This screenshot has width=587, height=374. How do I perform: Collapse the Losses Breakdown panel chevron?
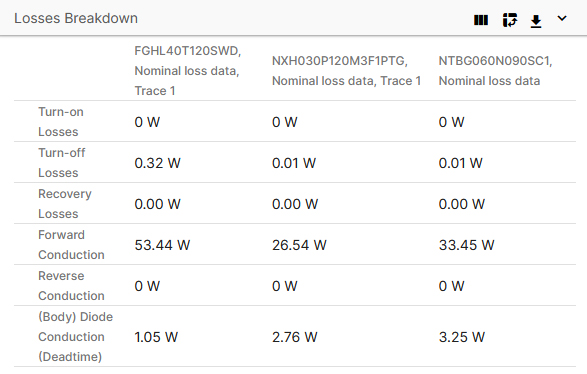(x=562, y=18)
